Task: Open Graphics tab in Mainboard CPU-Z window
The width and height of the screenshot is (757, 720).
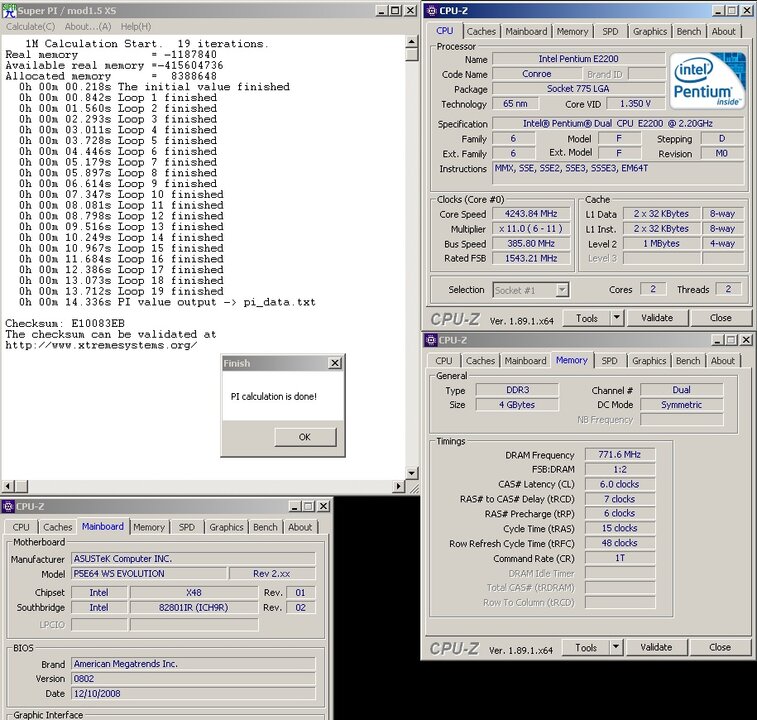Action: (x=226, y=527)
